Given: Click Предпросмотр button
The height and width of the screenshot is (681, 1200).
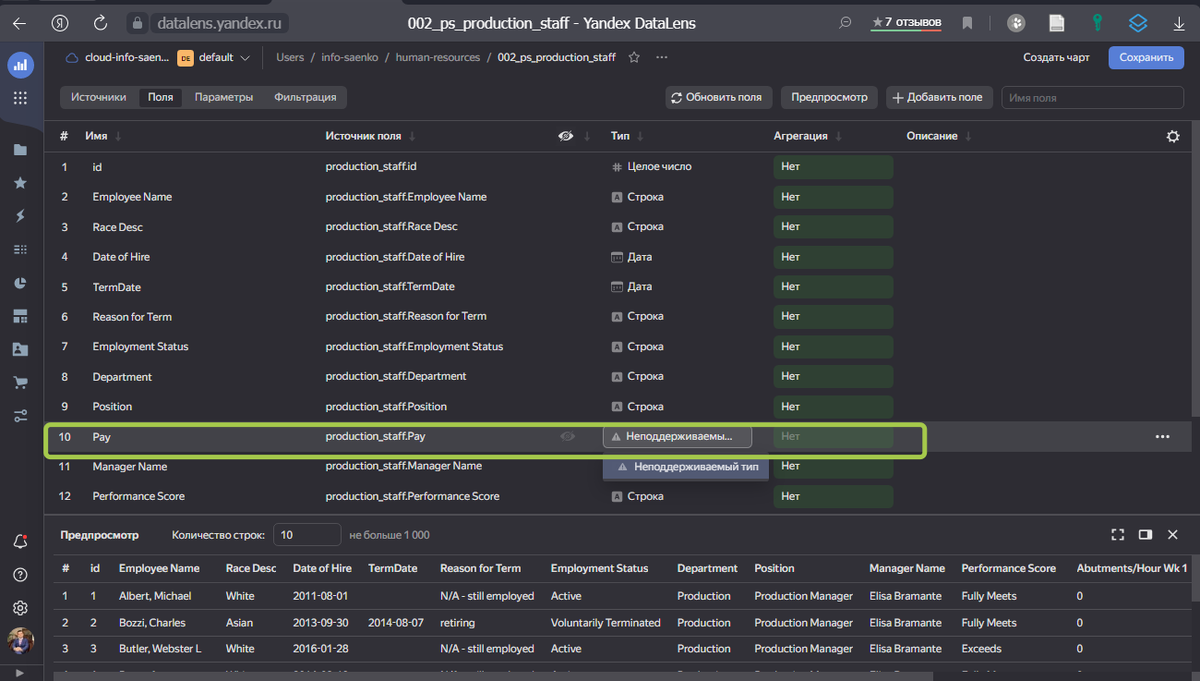Looking at the screenshot, I should tap(830, 97).
